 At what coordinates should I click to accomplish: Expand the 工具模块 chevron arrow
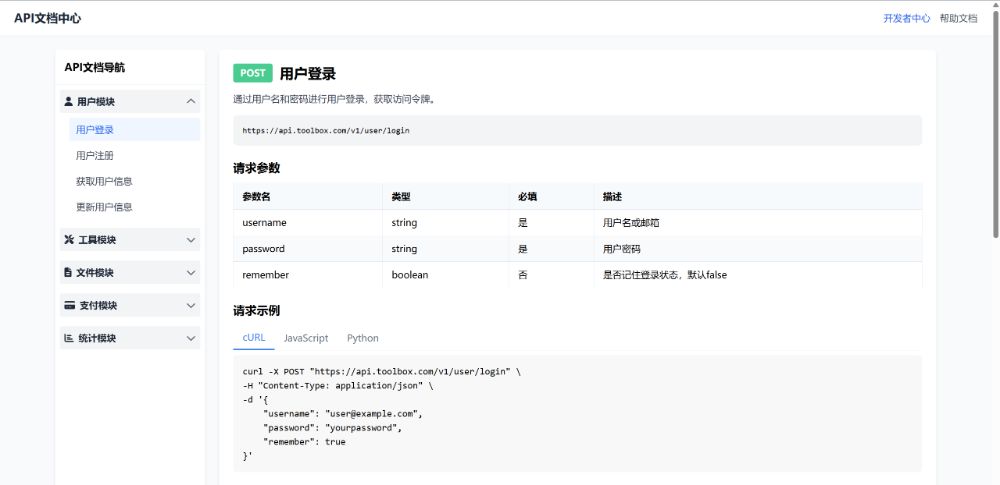tap(191, 240)
